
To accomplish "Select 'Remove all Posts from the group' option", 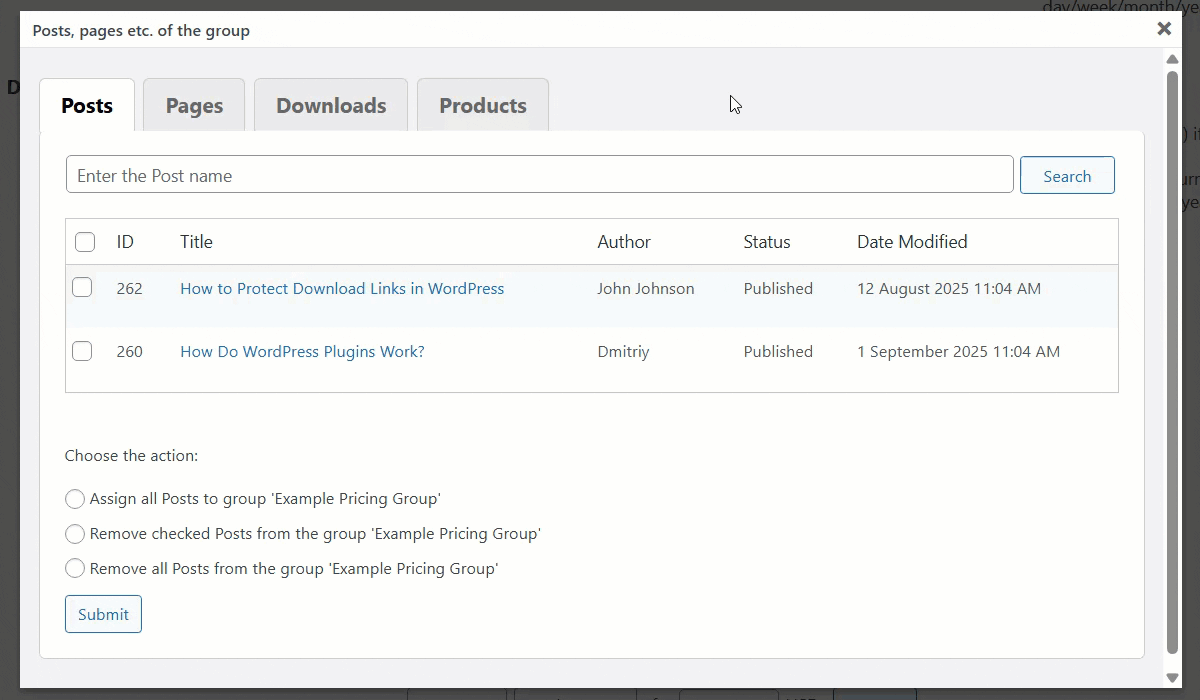I will pos(75,568).
